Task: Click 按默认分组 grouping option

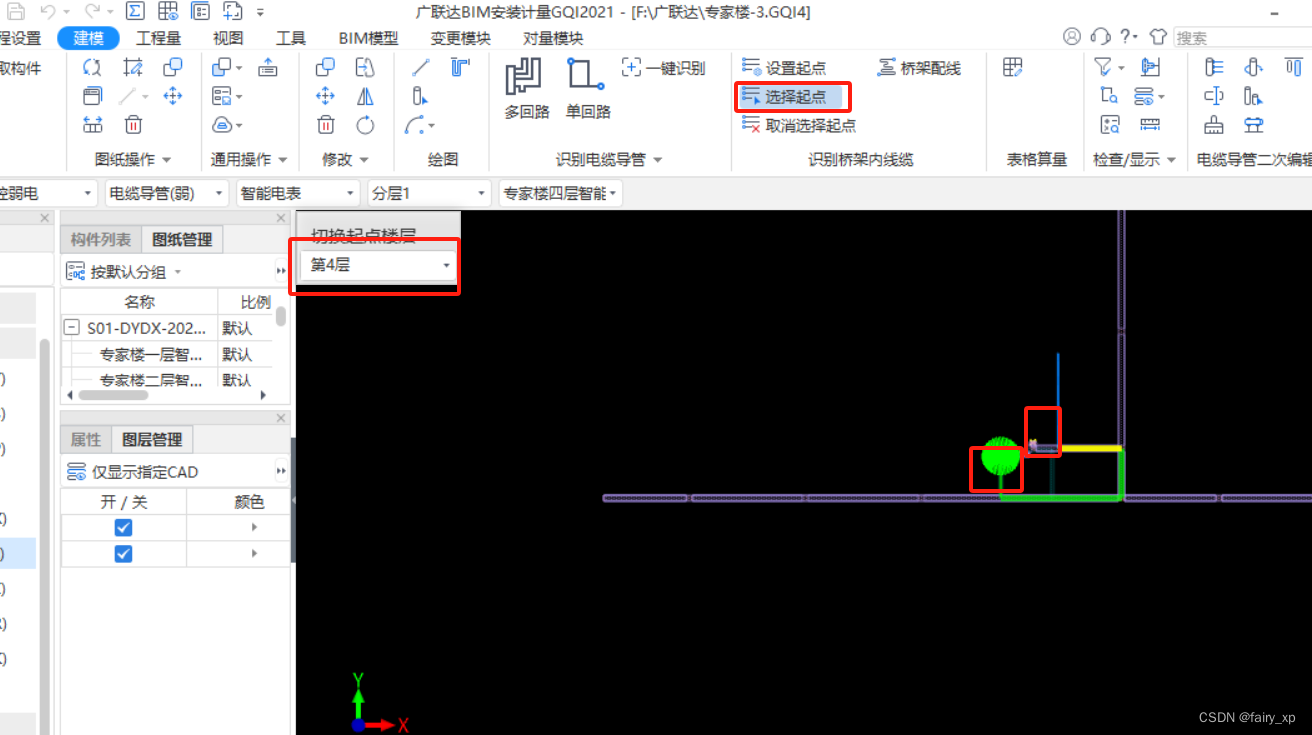Action: [x=123, y=271]
